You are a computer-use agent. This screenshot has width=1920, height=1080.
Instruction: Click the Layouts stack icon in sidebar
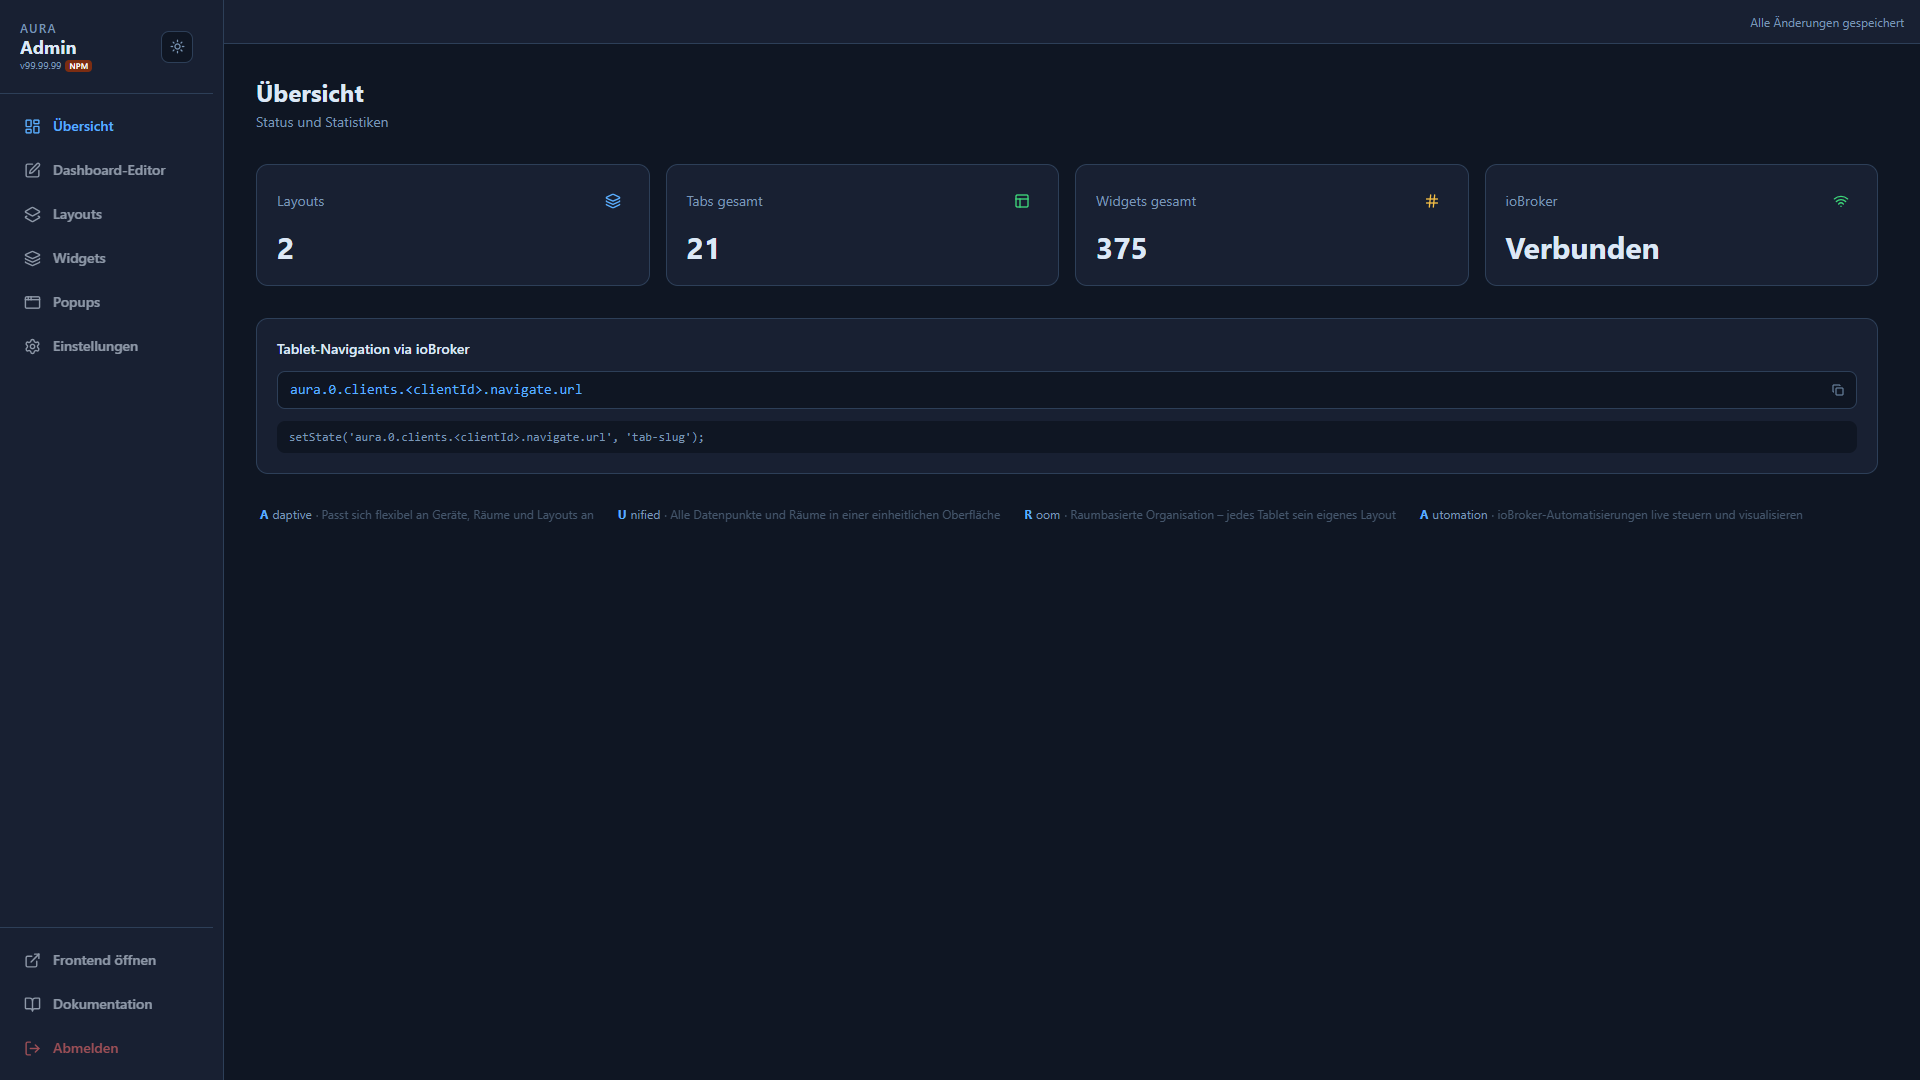[x=32, y=214]
